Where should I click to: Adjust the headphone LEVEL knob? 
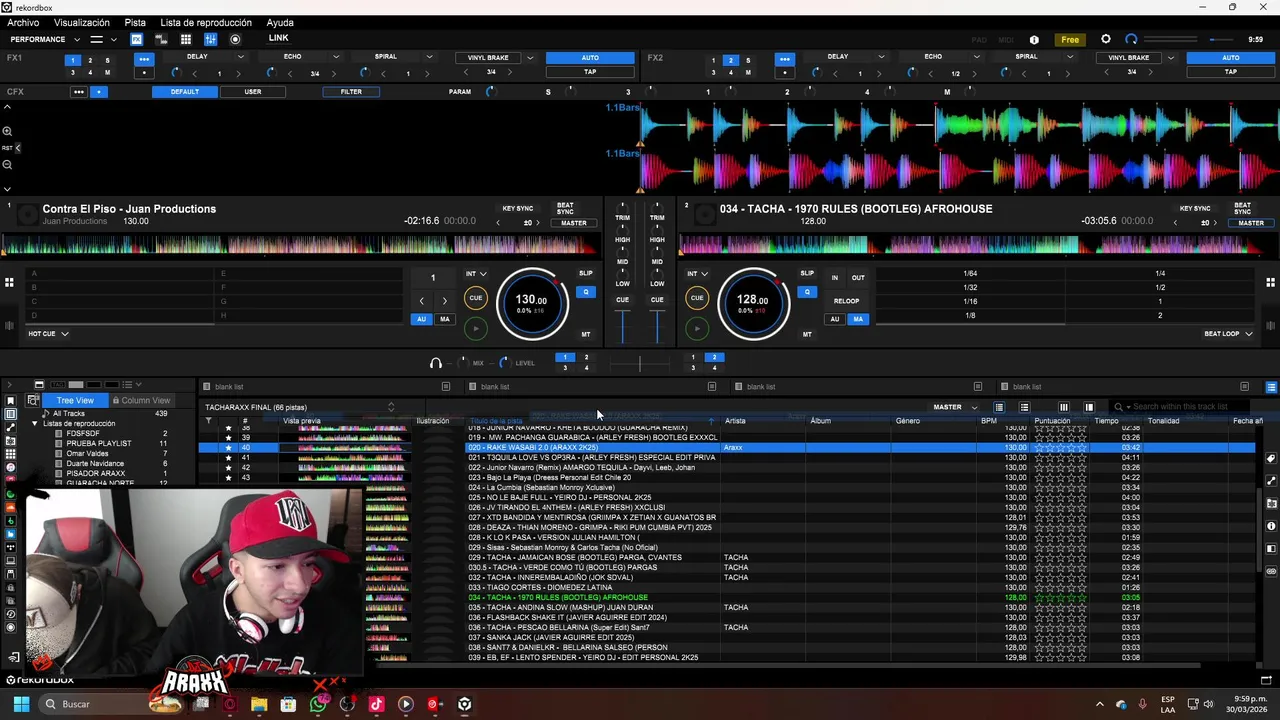point(504,363)
